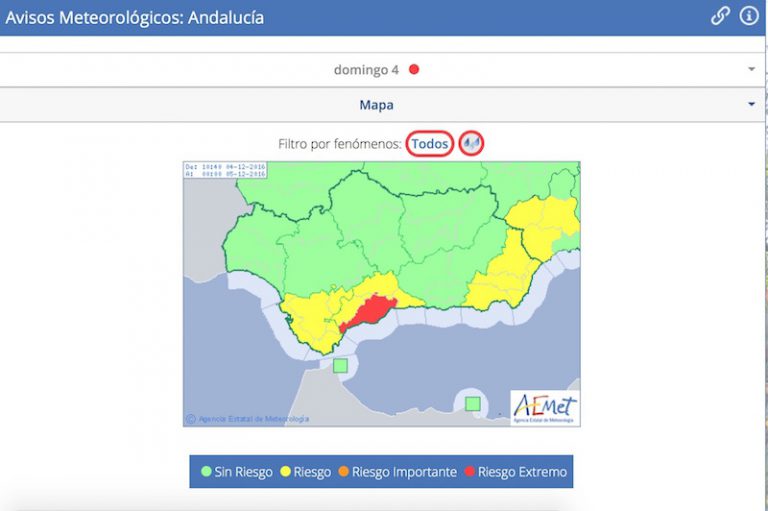
Task: Select the domingo 4 day header
Action: click(x=366, y=70)
